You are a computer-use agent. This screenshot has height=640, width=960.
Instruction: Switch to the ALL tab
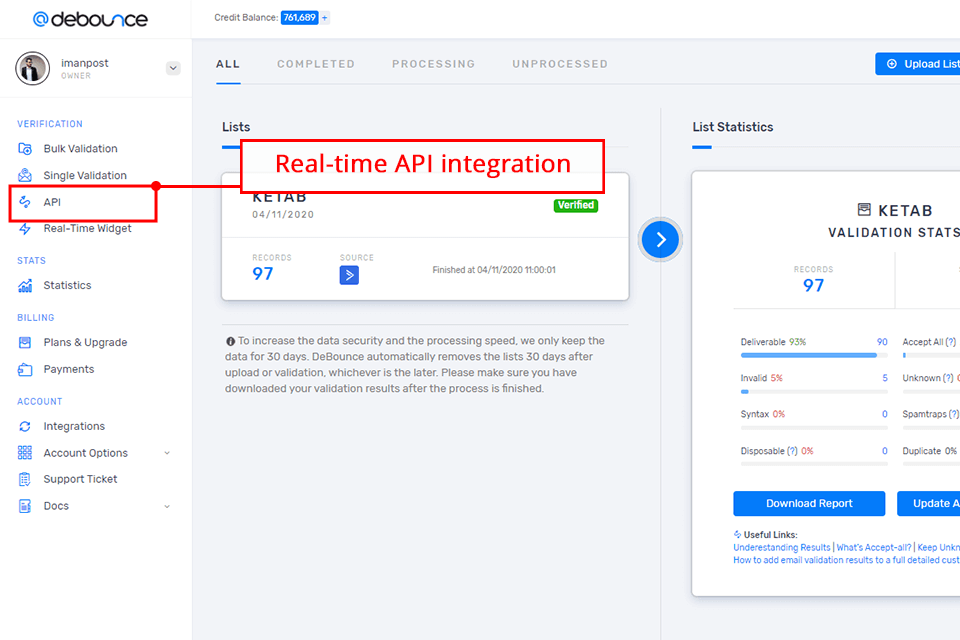228,64
